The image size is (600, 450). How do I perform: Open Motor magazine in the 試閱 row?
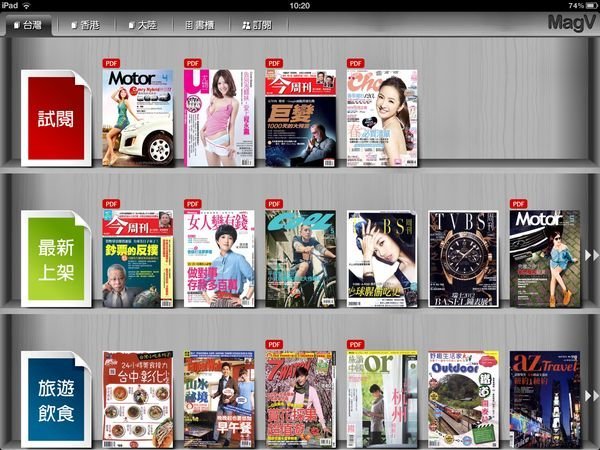[x=138, y=116]
